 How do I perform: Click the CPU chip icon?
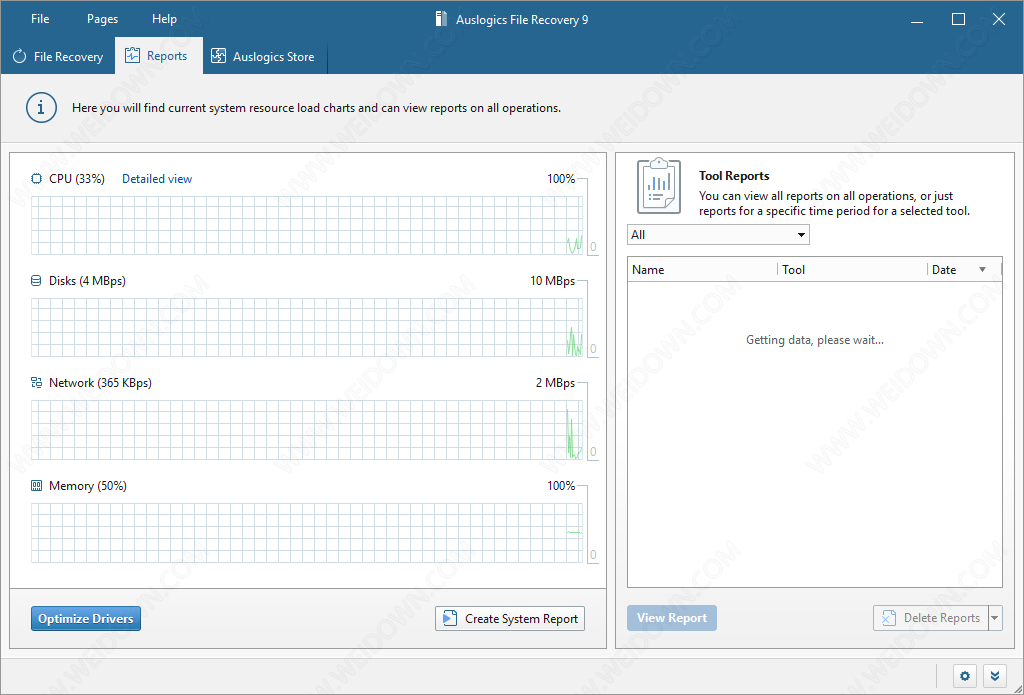click(x=37, y=179)
